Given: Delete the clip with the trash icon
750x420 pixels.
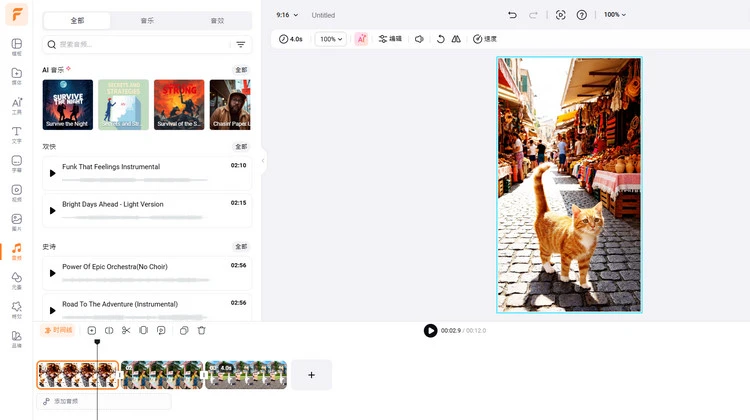Looking at the screenshot, I should (201, 330).
